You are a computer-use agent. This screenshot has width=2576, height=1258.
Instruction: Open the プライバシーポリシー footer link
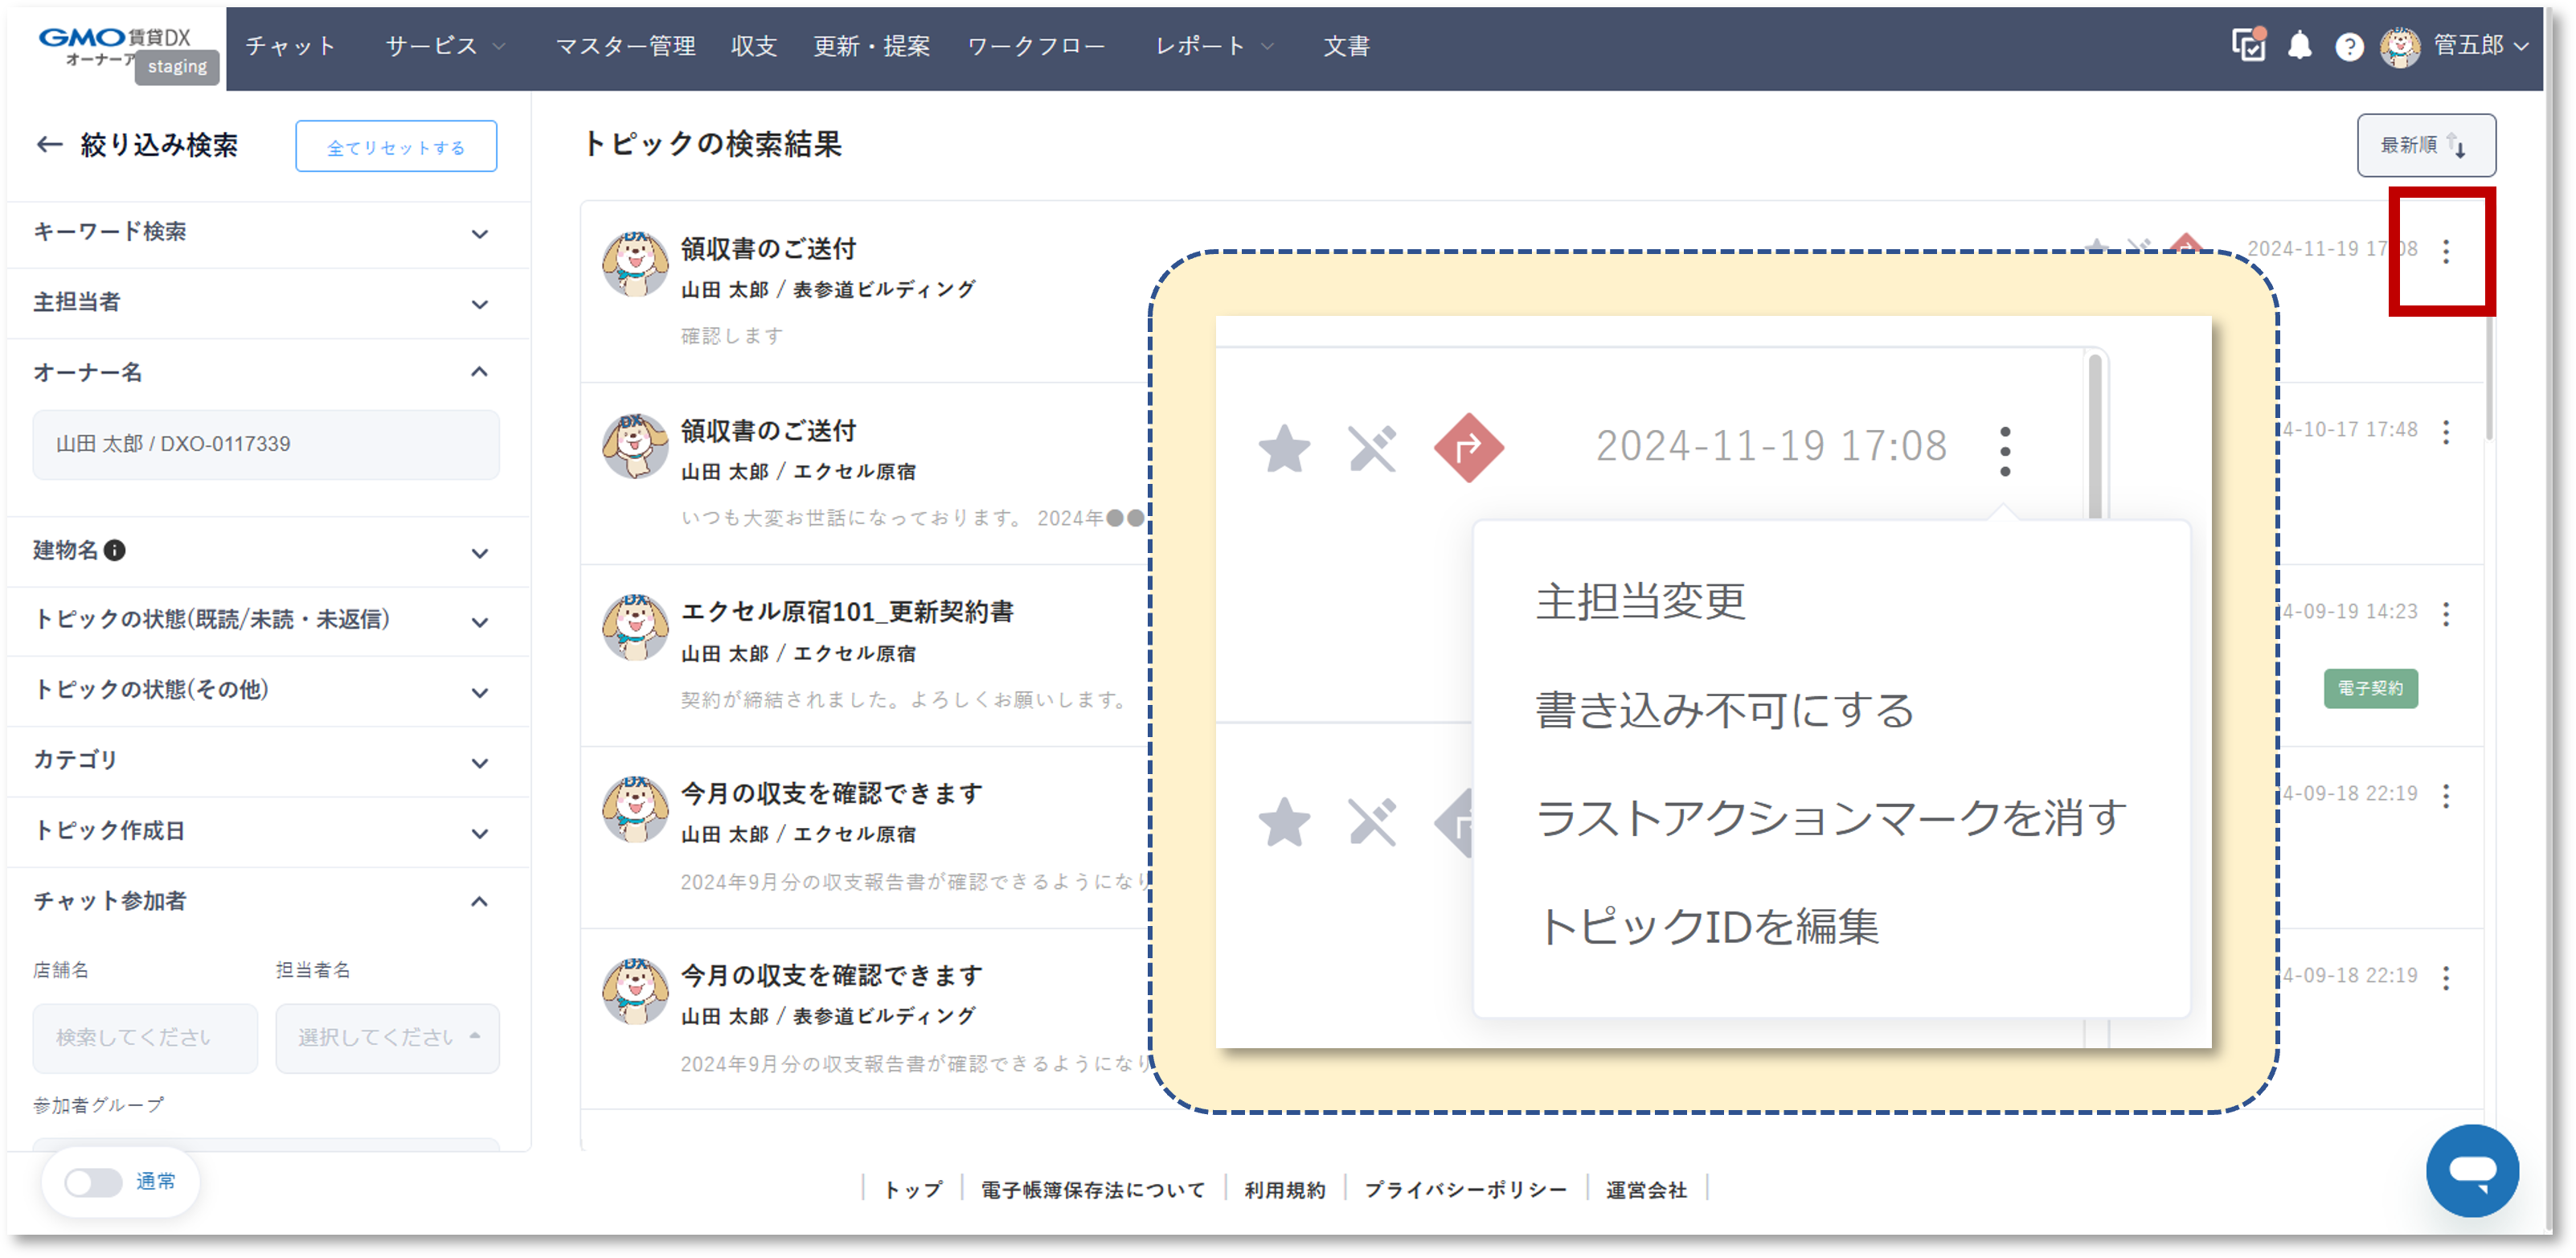(x=1466, y=1189)
